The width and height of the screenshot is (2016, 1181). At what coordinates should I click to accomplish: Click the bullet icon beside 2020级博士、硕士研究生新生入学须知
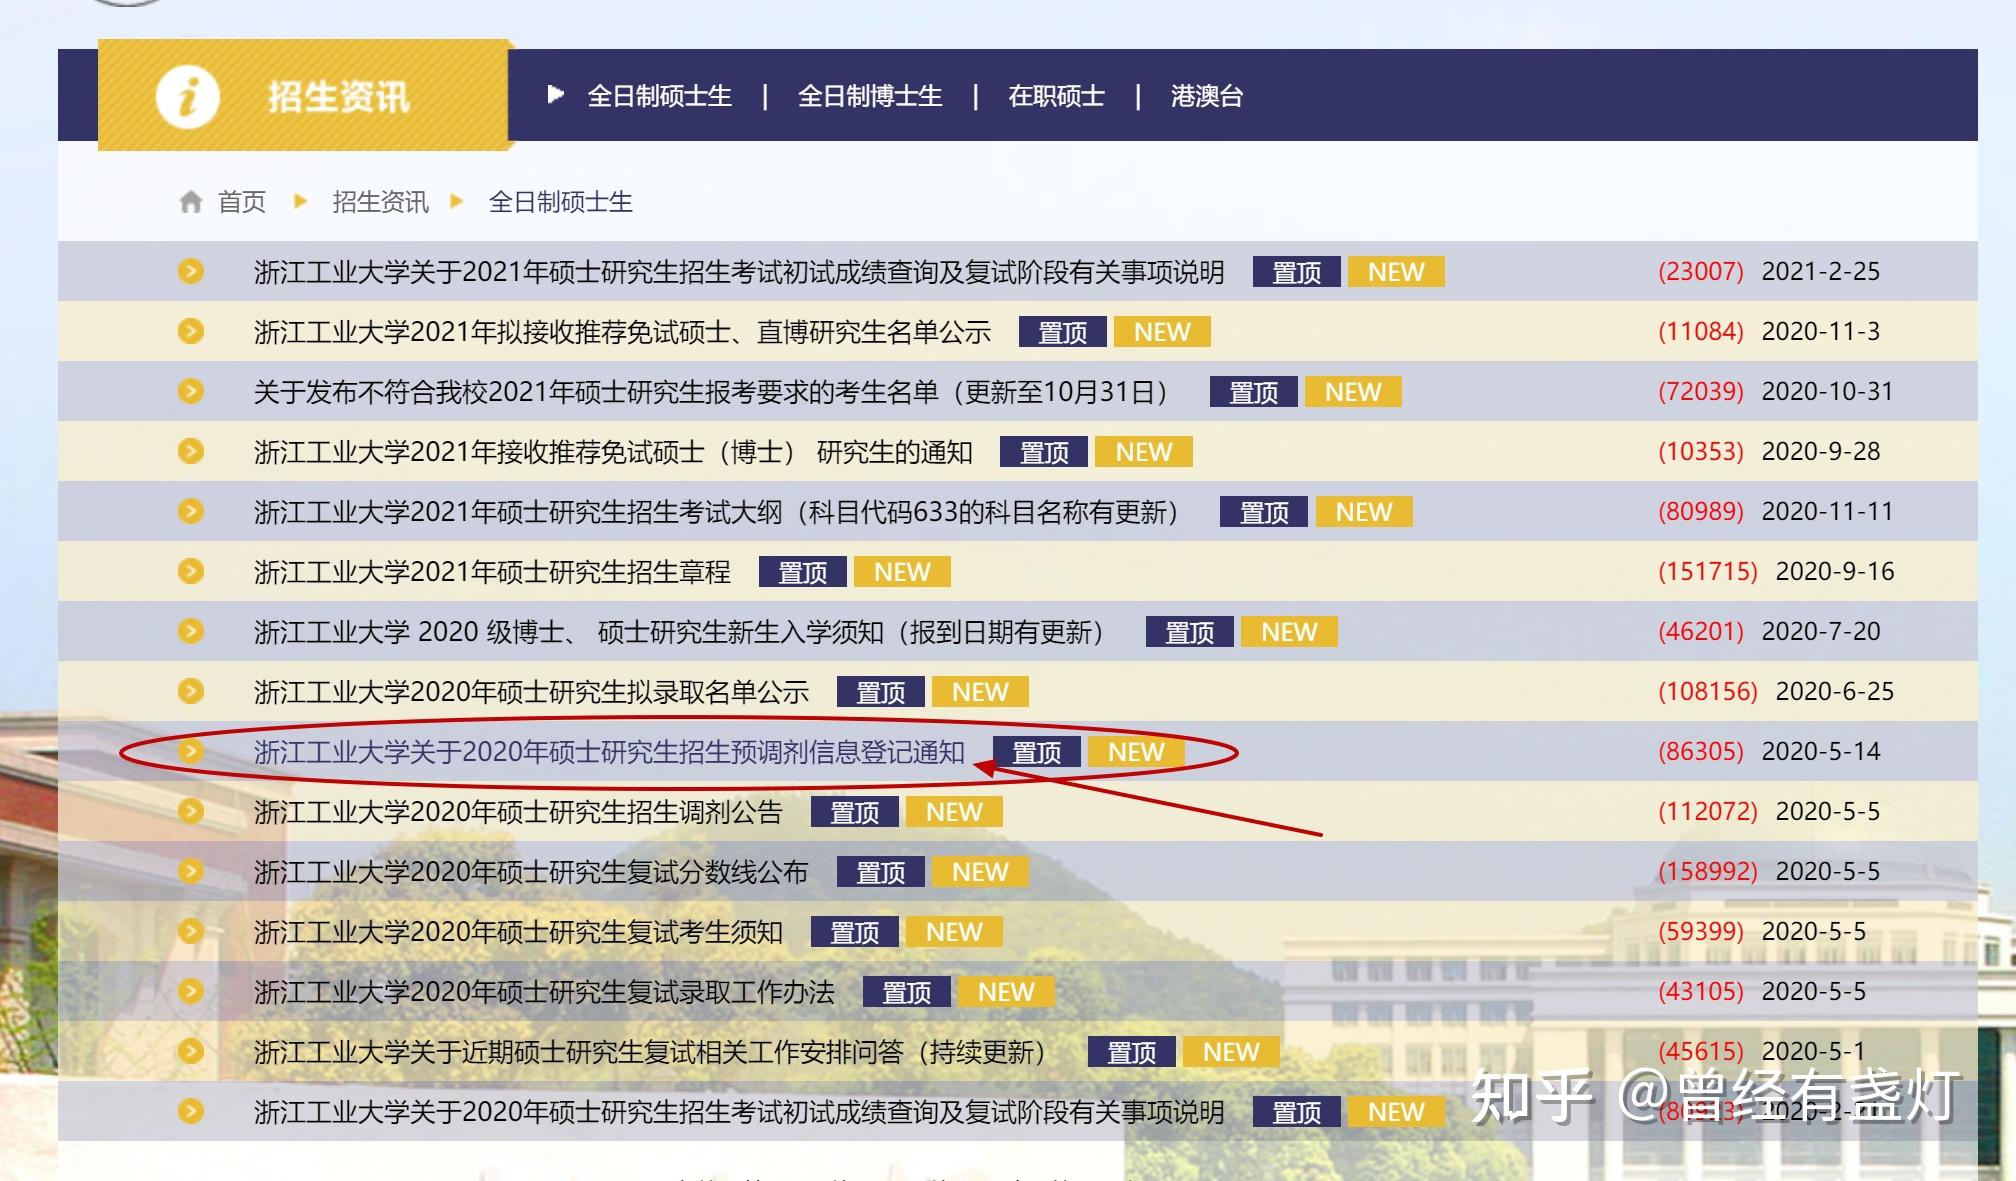pyautogui.click(x=191, y=631)
